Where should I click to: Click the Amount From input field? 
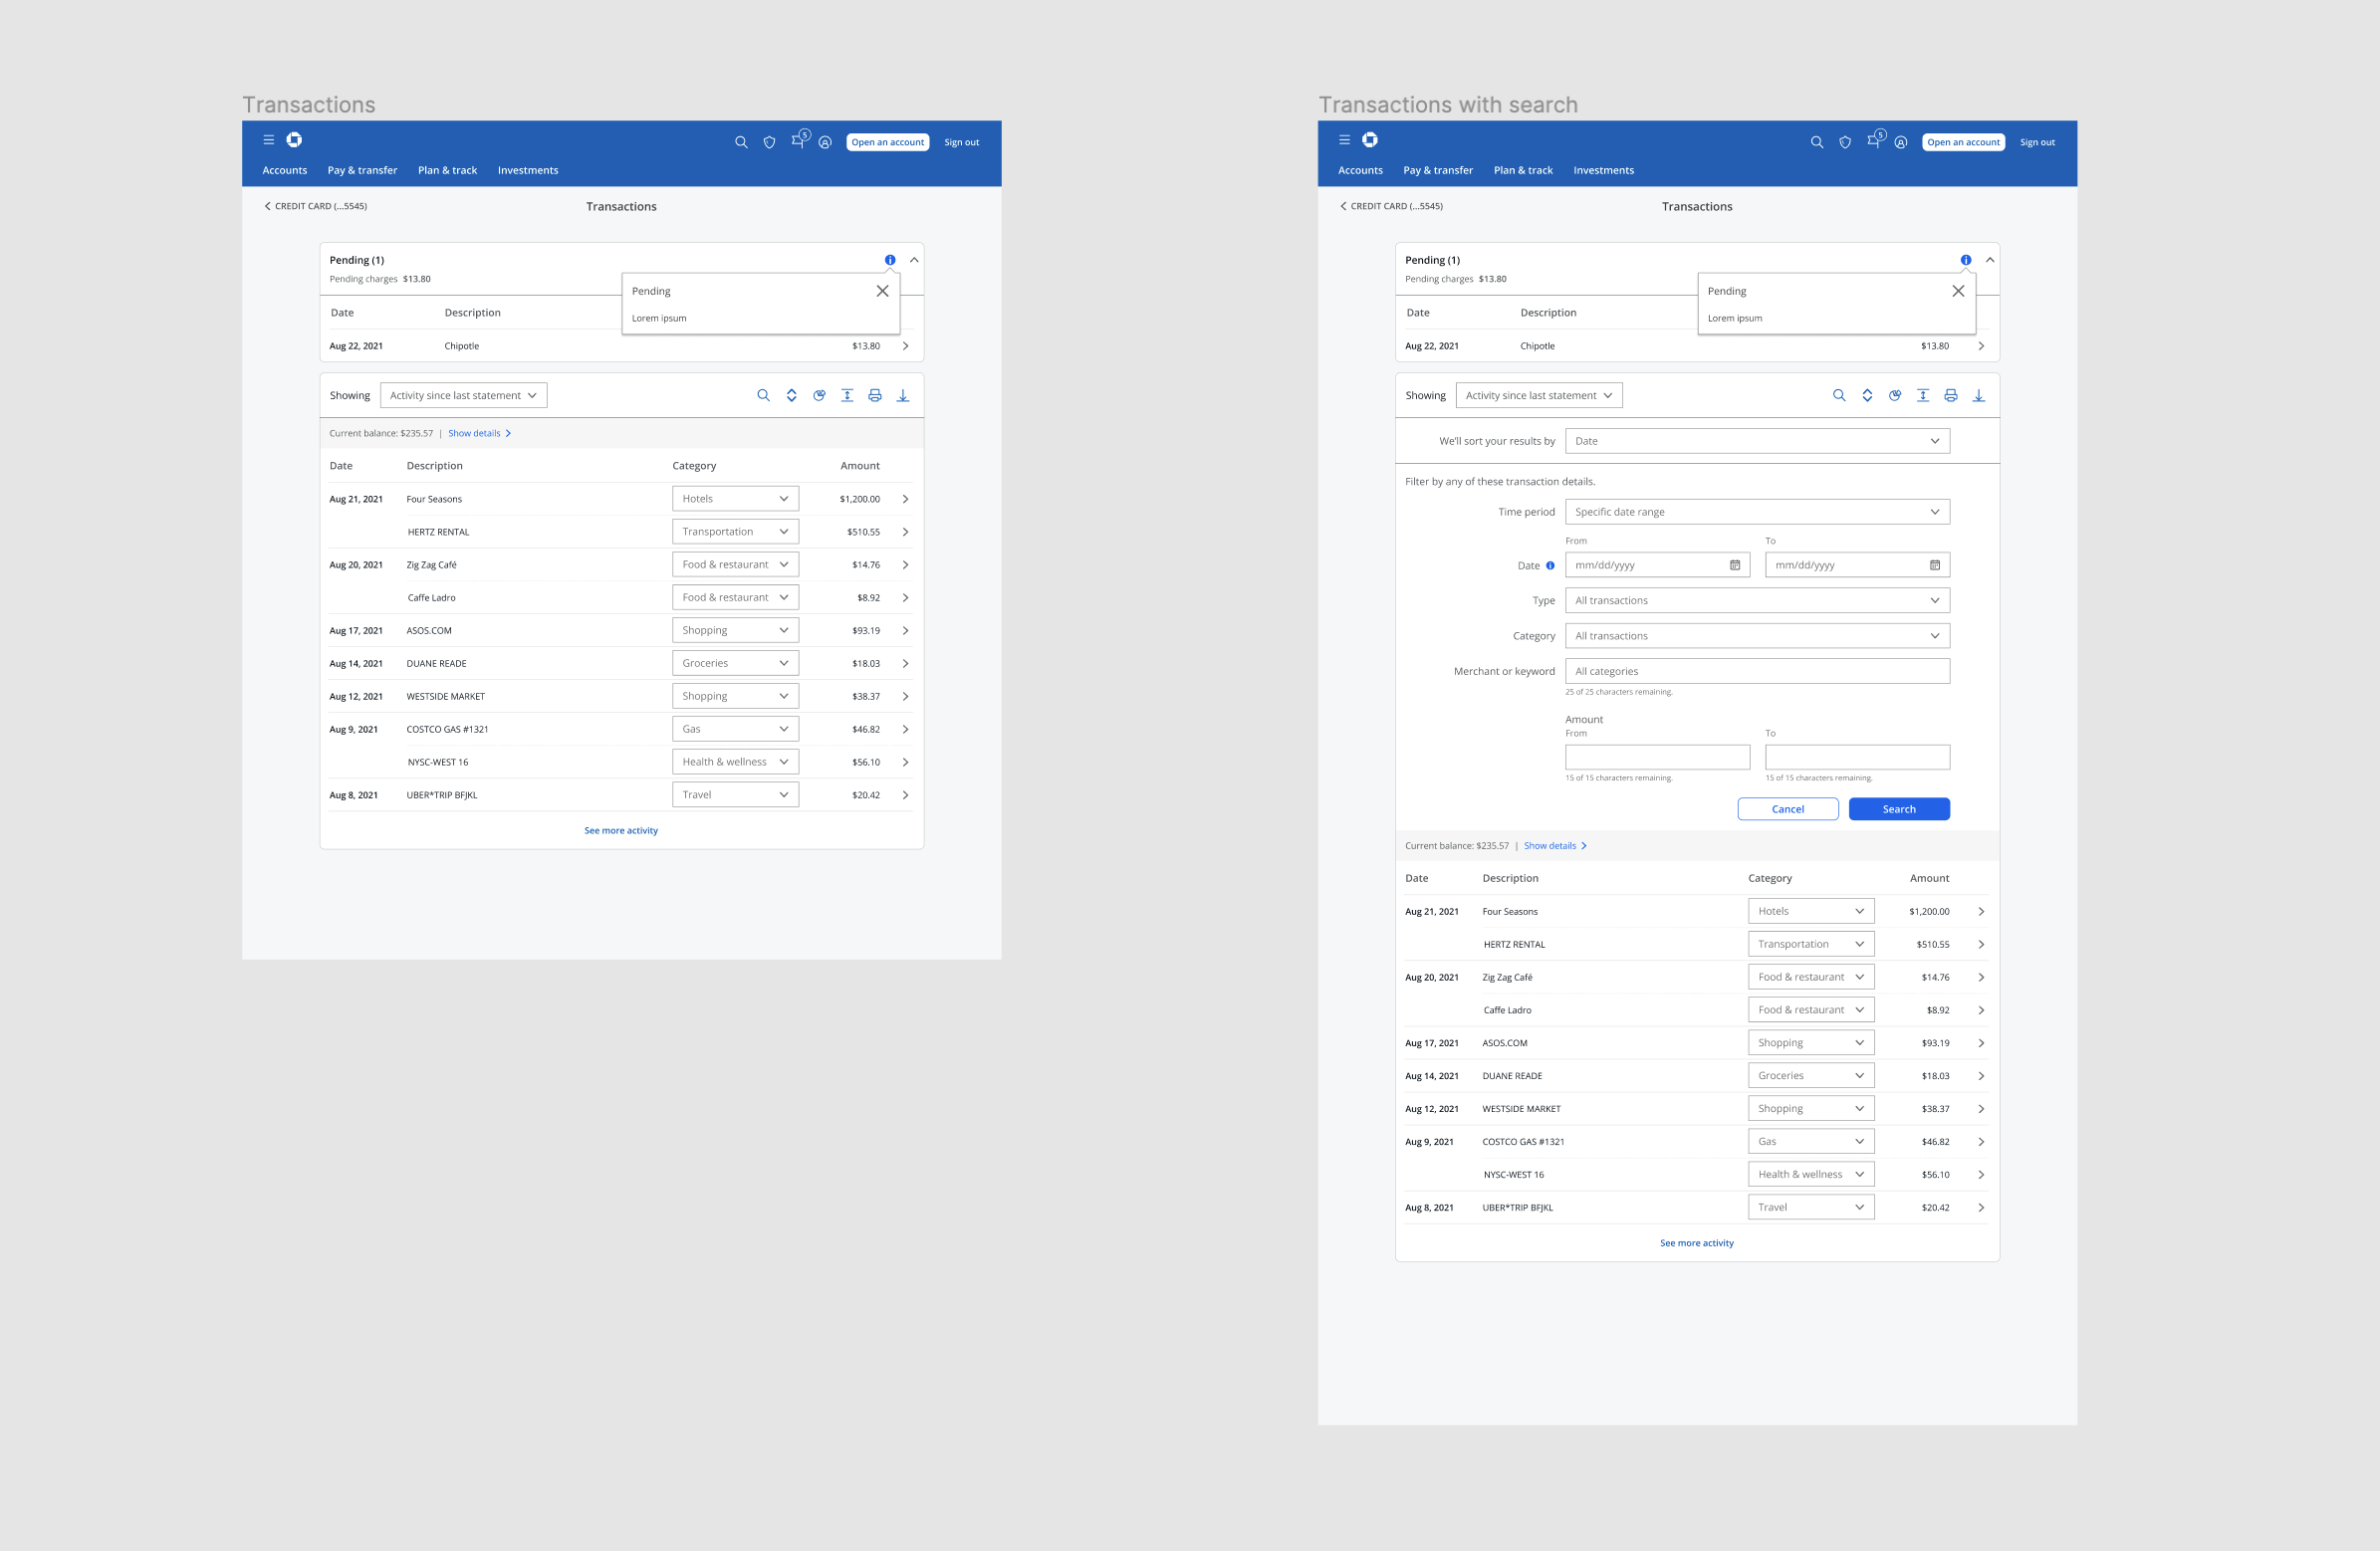pyautogui.click(x=1657, y=757)
